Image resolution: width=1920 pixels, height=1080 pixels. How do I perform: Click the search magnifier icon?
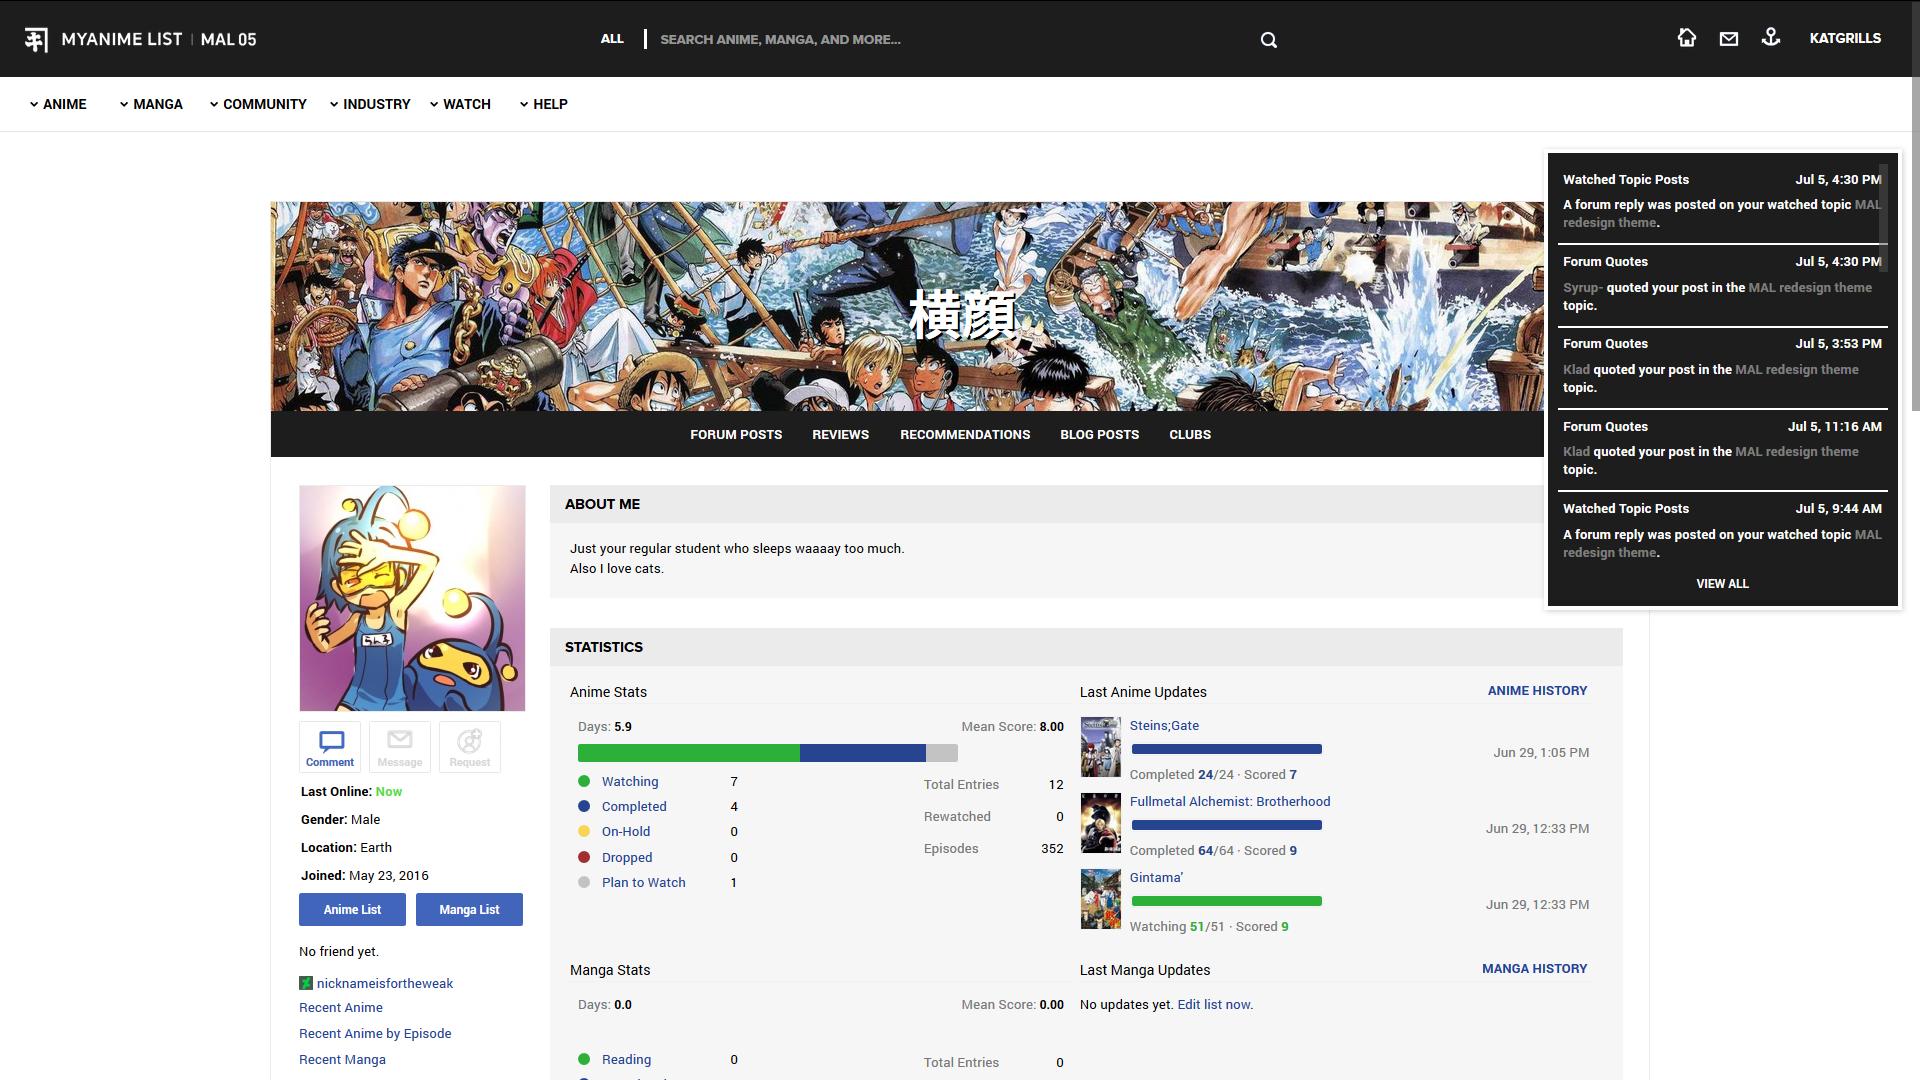(x=1268, y=40)
